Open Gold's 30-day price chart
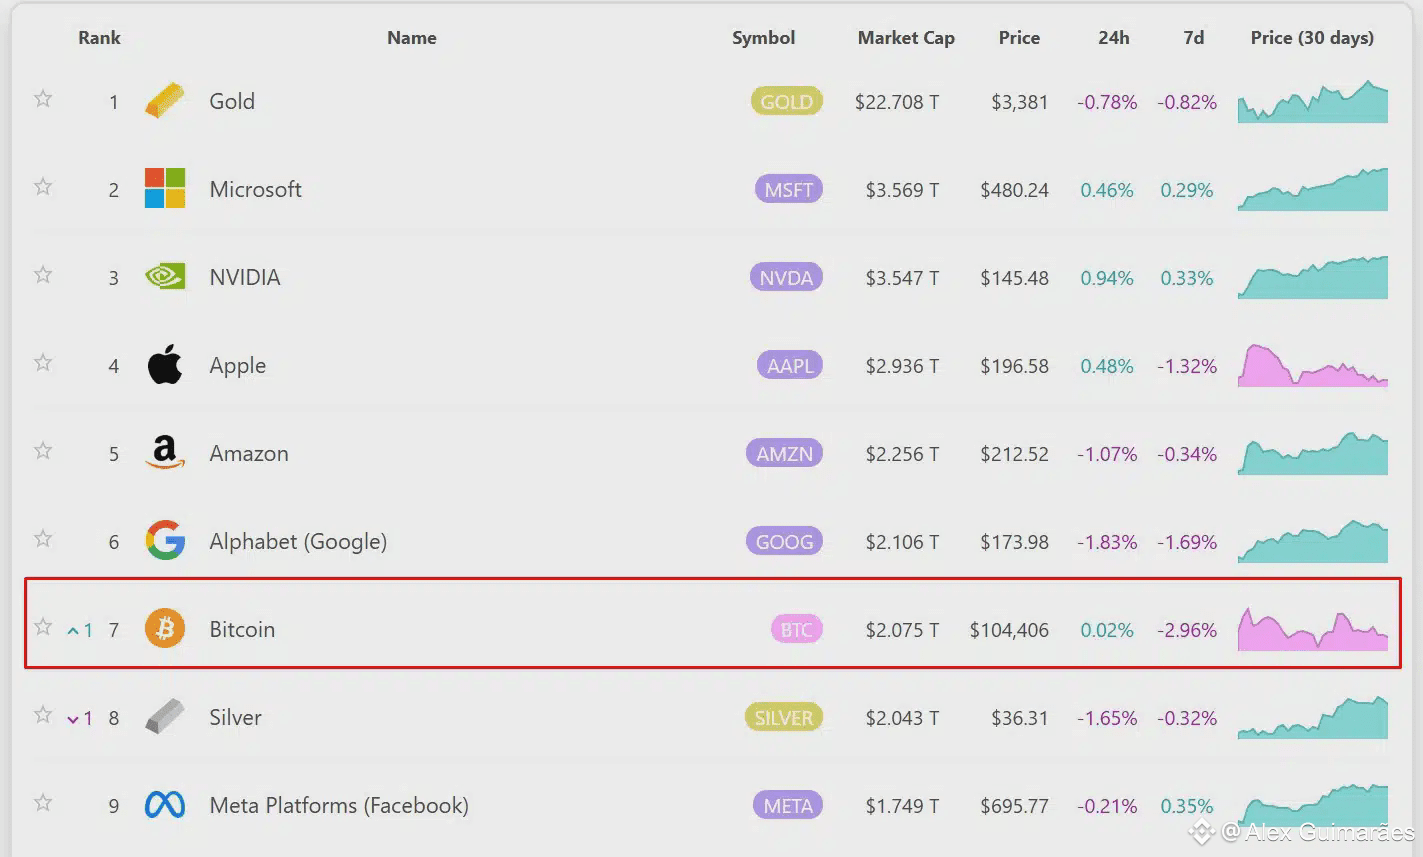The width and height of the screenshot is (1423, 857). [x=1313, y=101]
